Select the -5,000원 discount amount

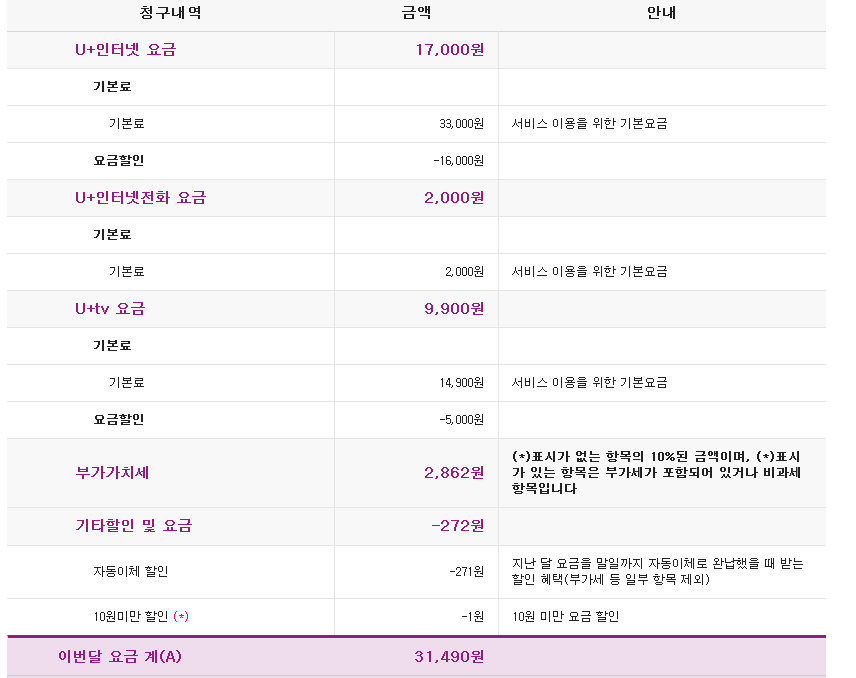[461, 420]
